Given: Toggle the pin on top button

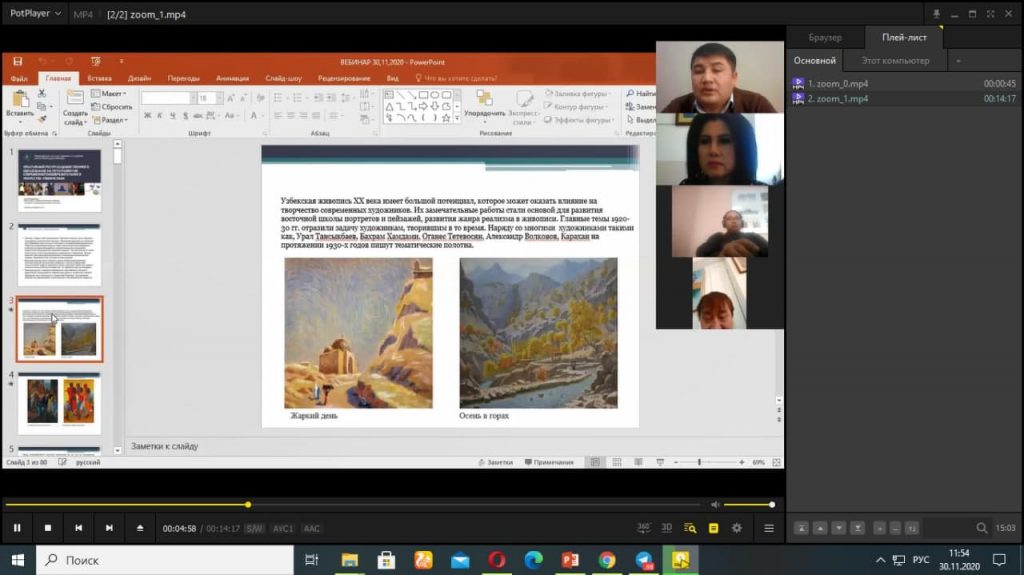Looking at the screenshot, I should click(x=937, y=15).
